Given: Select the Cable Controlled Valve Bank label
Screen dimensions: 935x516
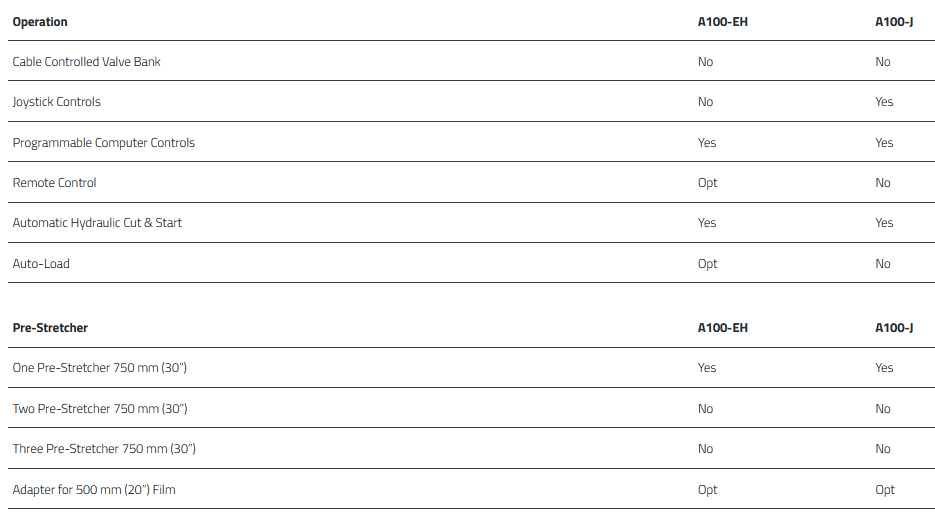Looking at the screenshot, I should [x=86, y=62].
